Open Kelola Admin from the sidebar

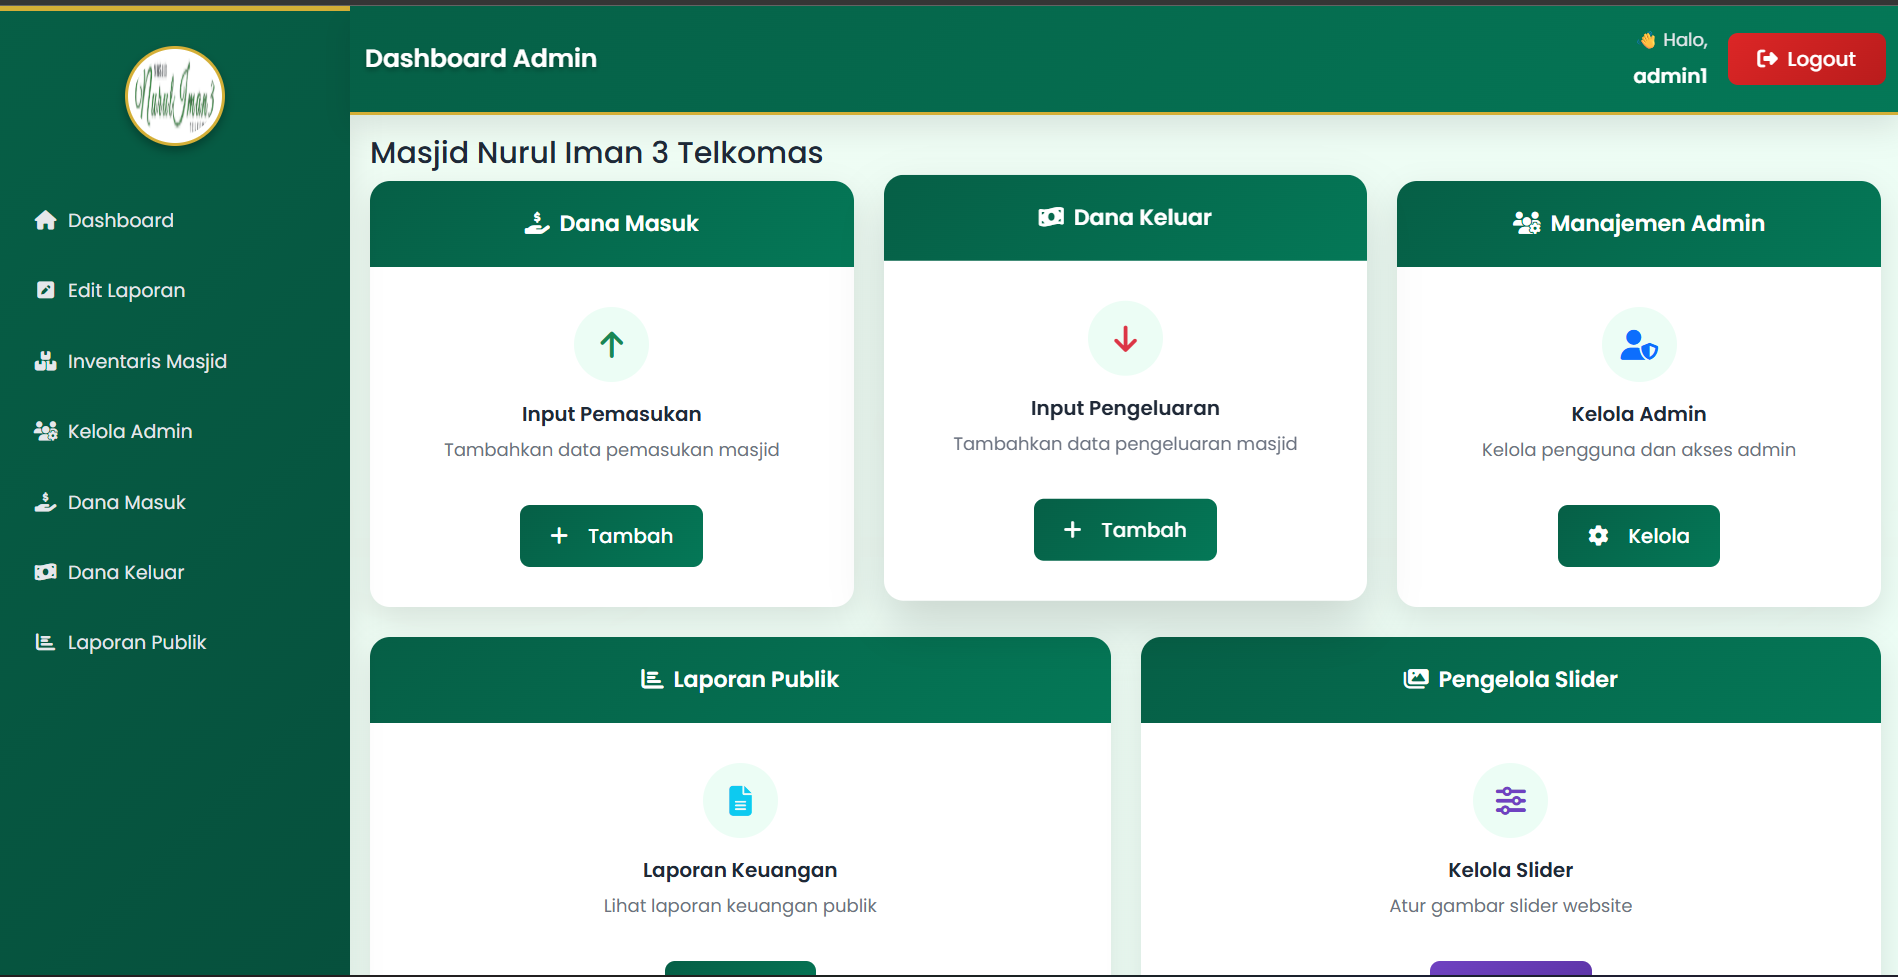tap(129, 431)
